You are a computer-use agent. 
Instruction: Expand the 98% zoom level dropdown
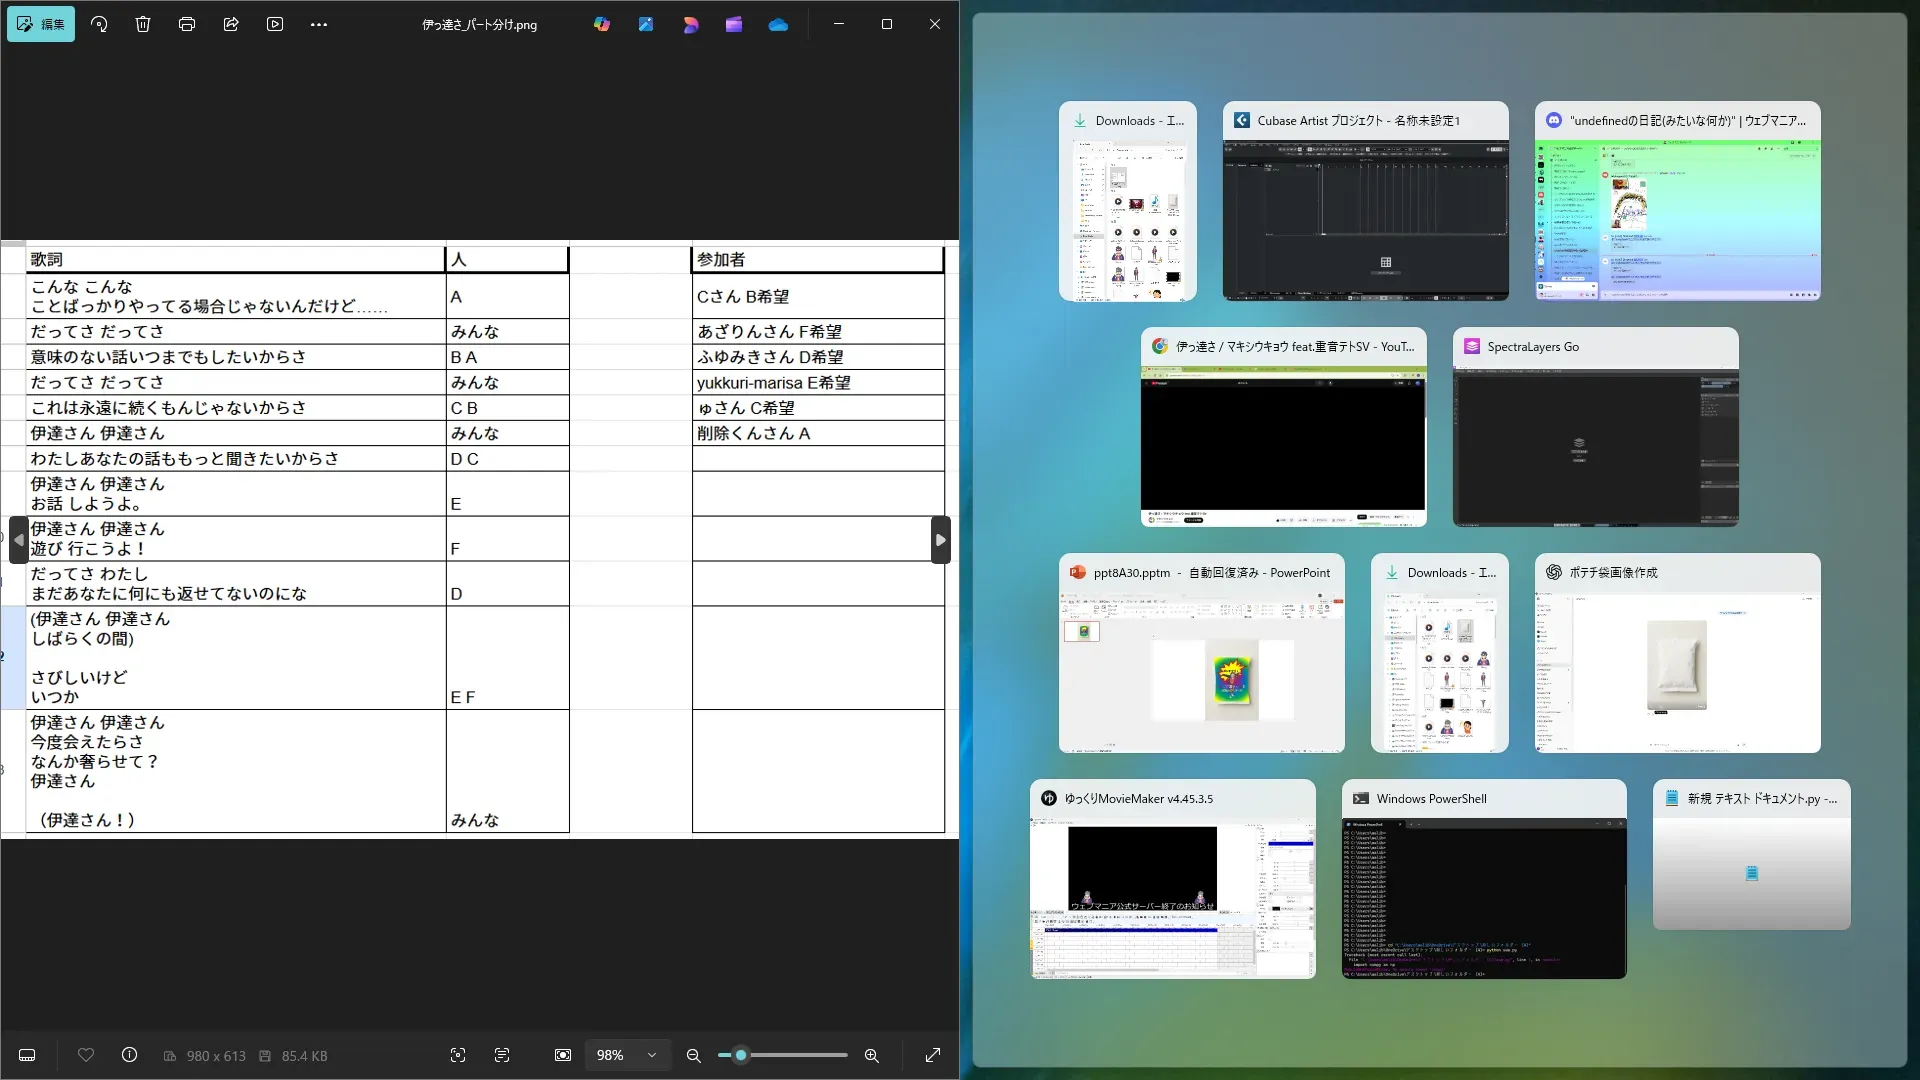pyautogui.click(x=652, y=1055)
